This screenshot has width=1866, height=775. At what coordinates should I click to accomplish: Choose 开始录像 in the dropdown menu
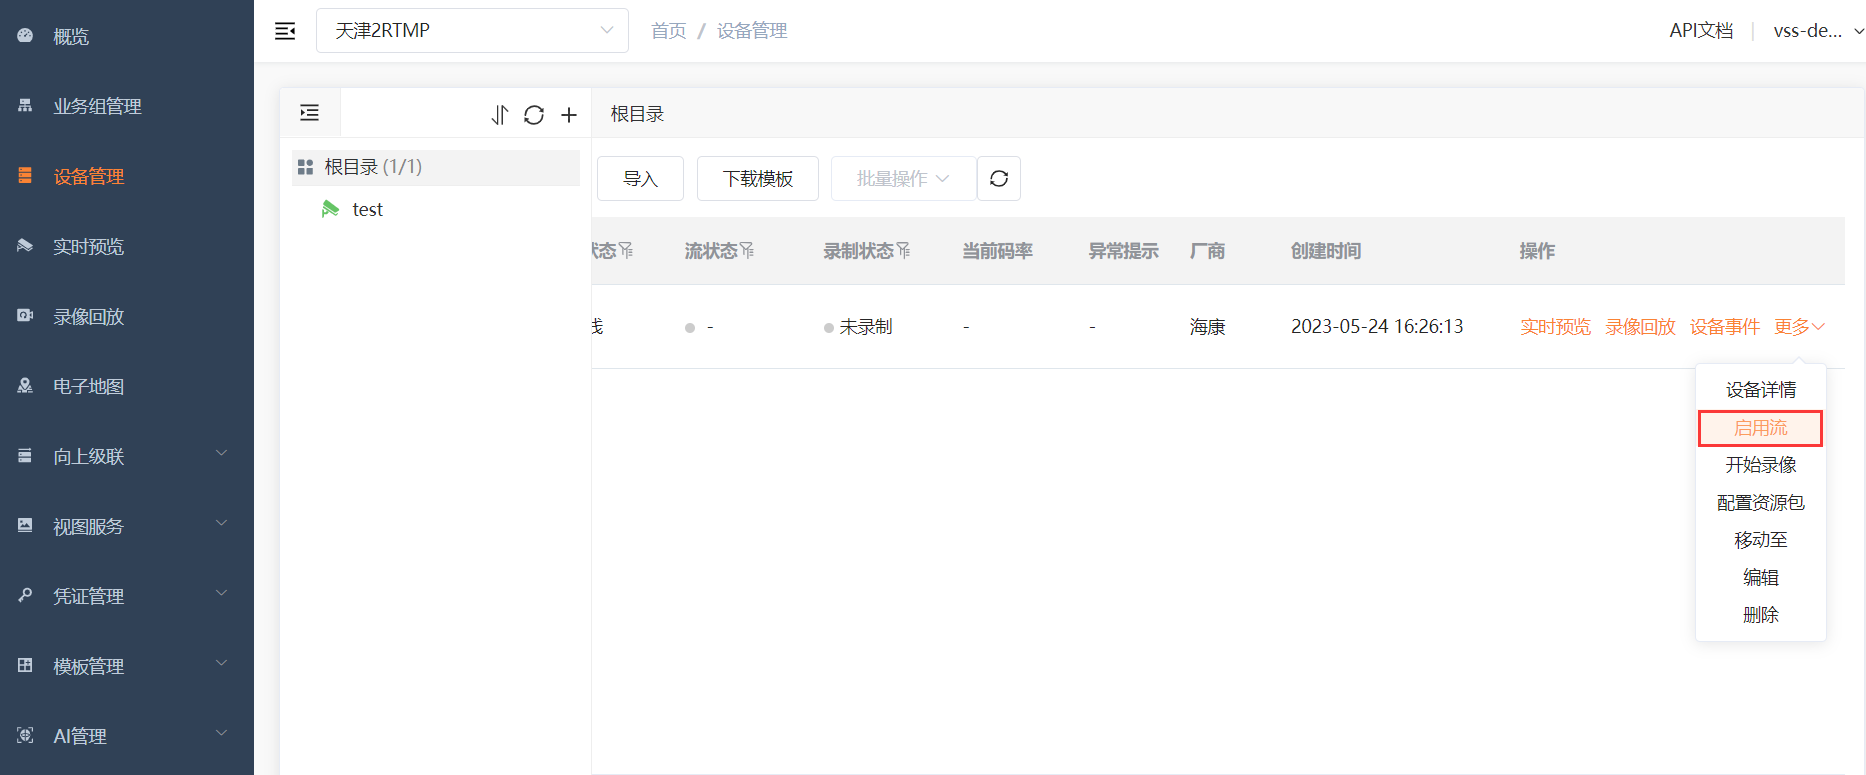pos(1760,465)
